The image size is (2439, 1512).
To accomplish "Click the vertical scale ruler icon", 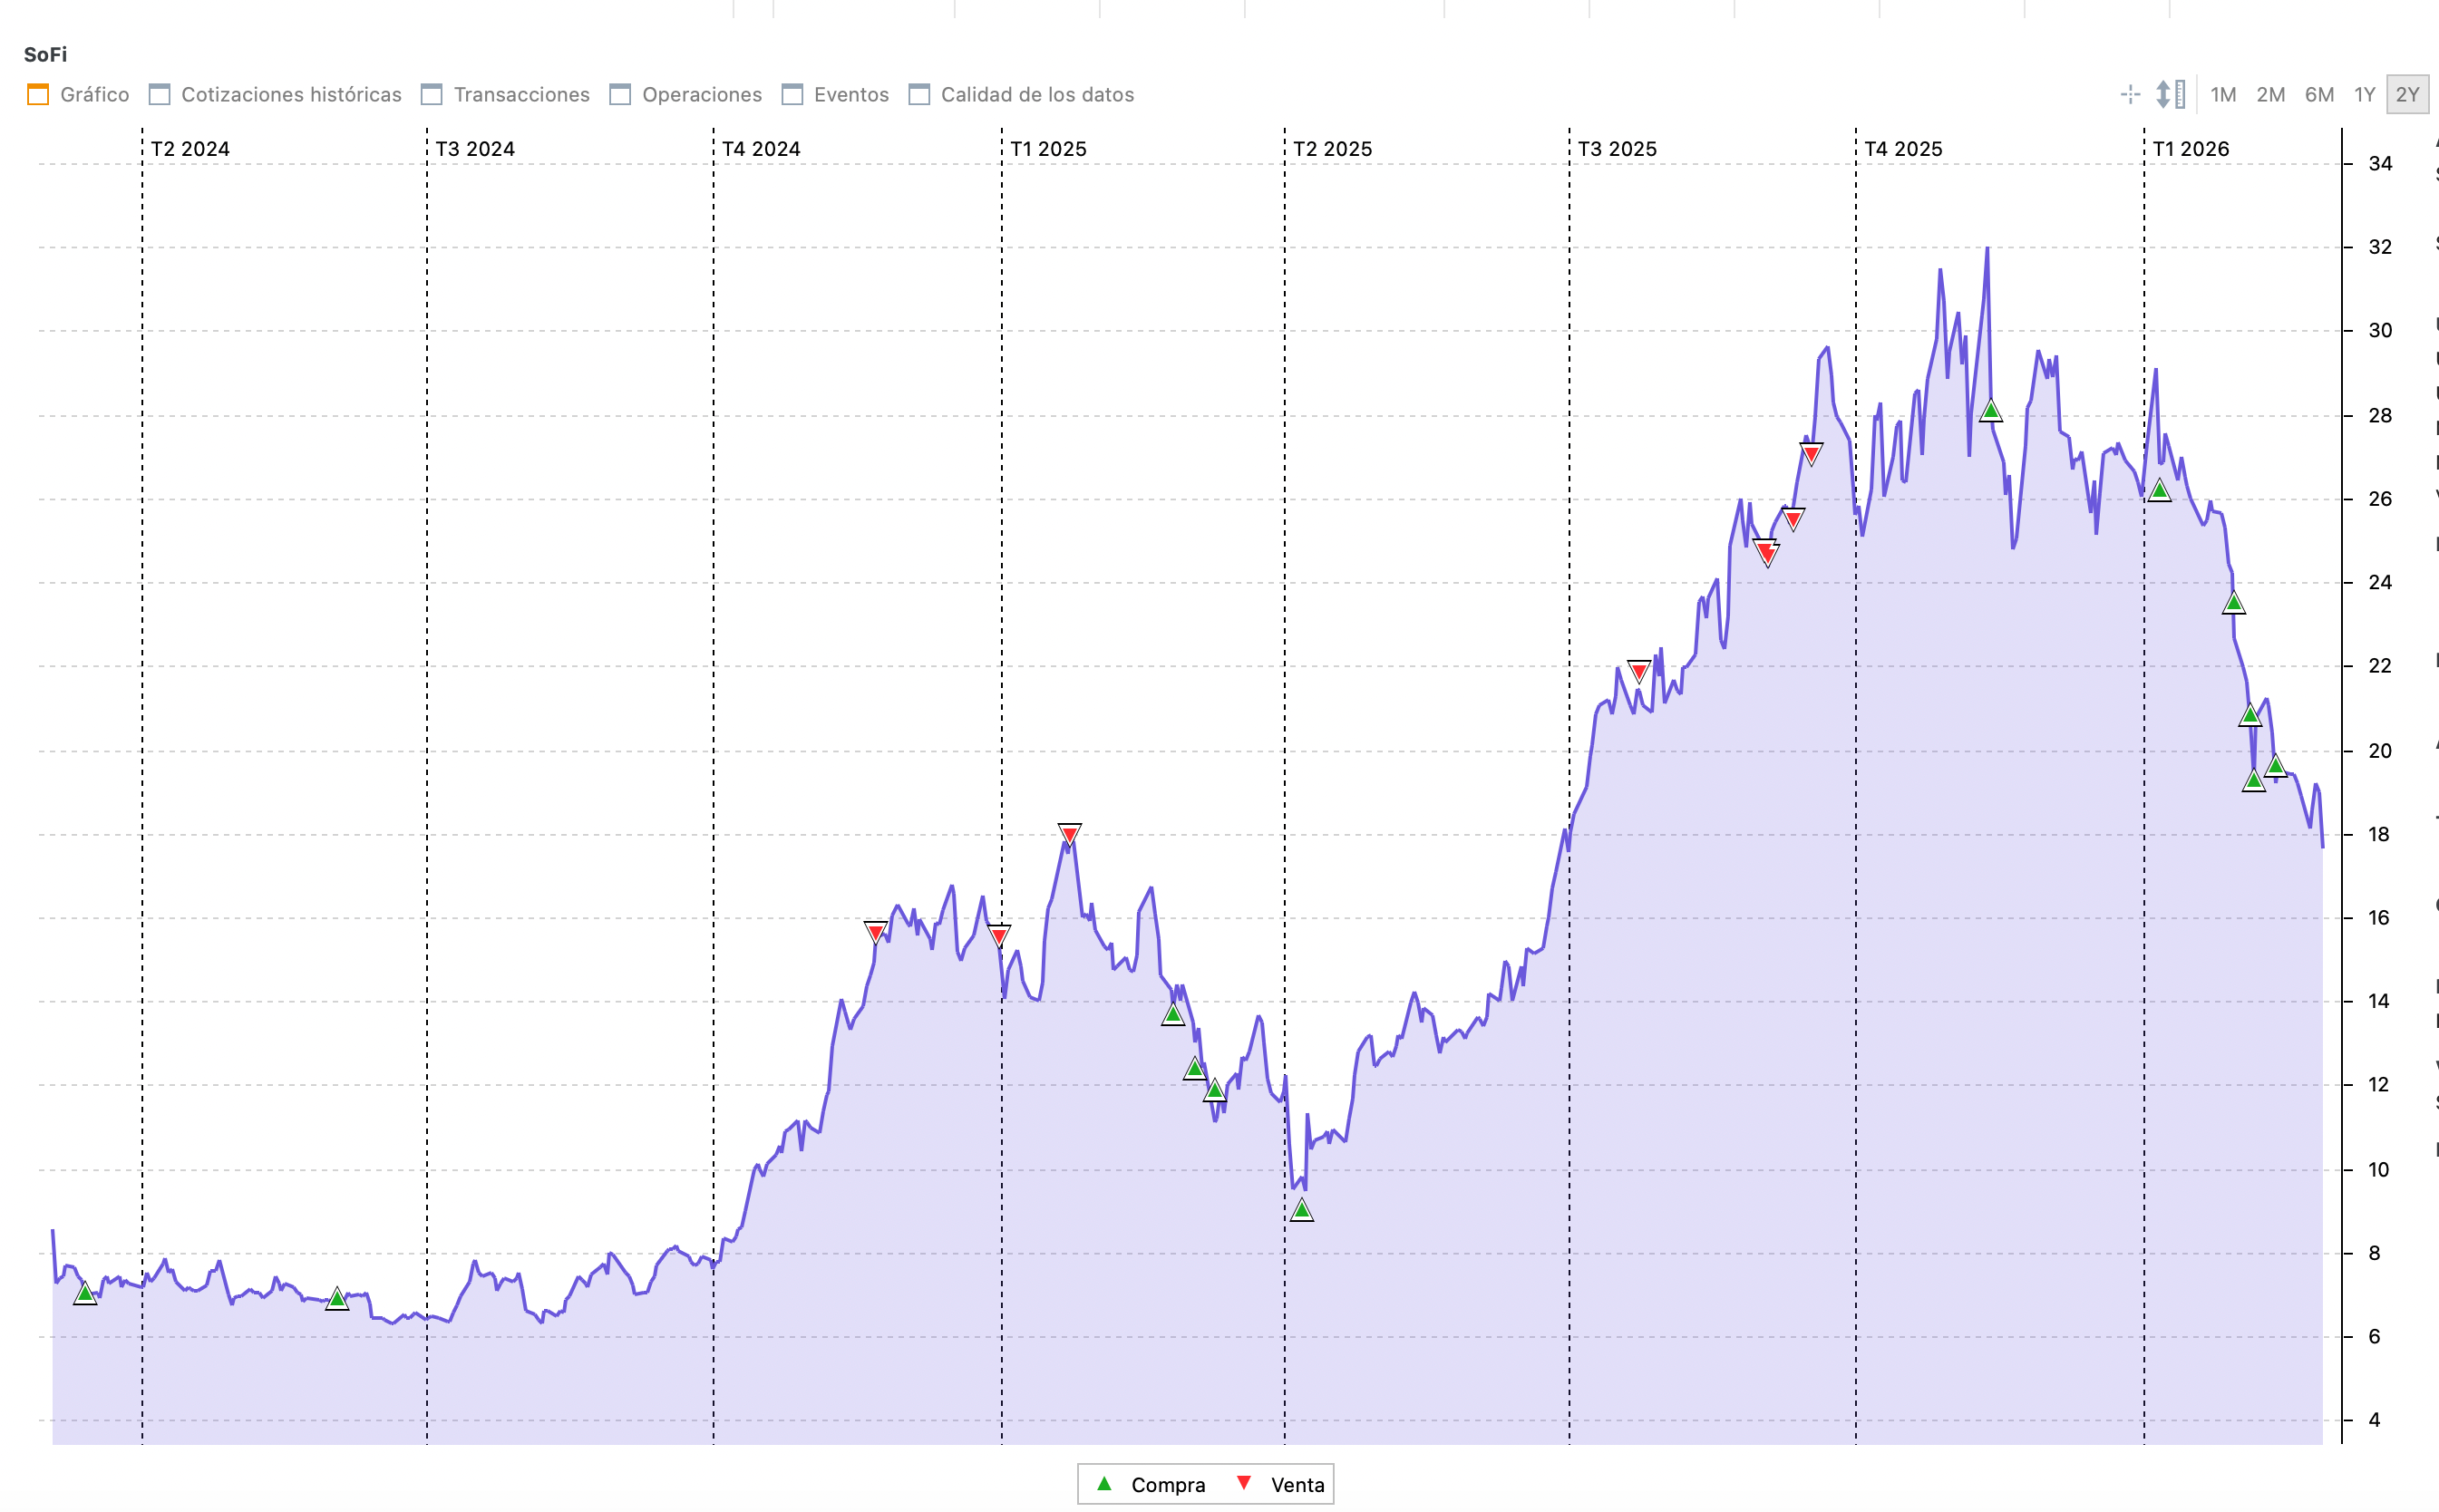I will (2170, 94).
